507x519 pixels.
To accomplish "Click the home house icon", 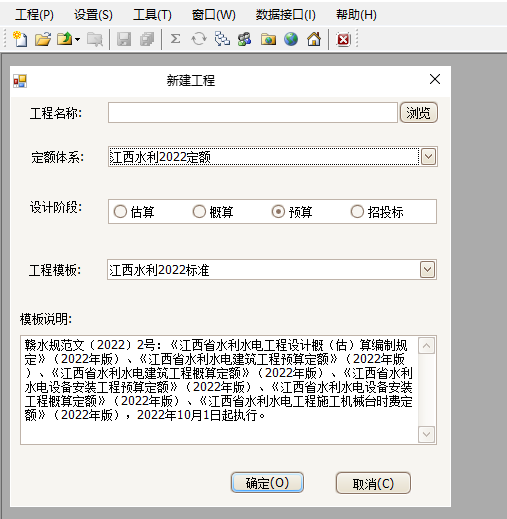I will point(314,39).
